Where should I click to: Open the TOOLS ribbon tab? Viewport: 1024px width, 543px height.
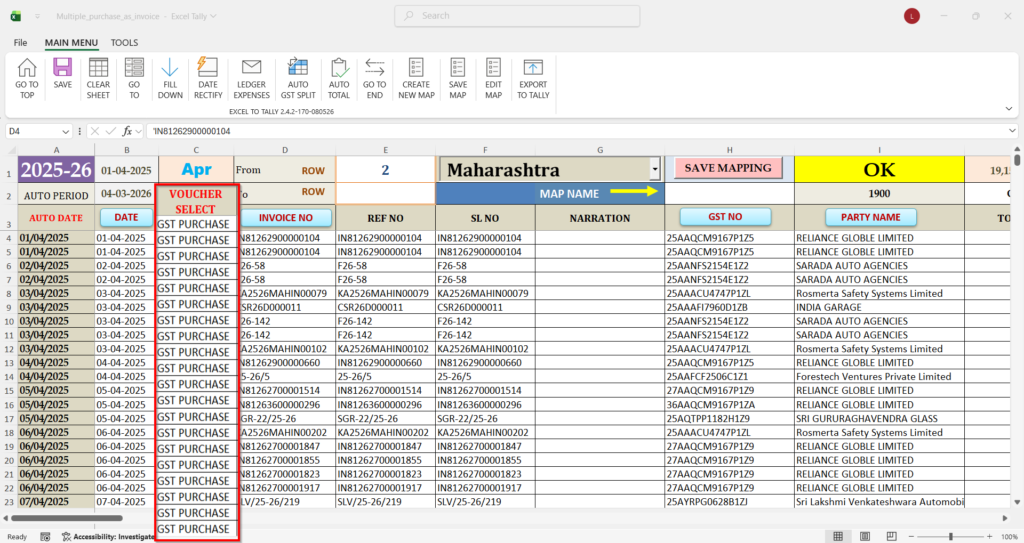click(x=124, y=42)
